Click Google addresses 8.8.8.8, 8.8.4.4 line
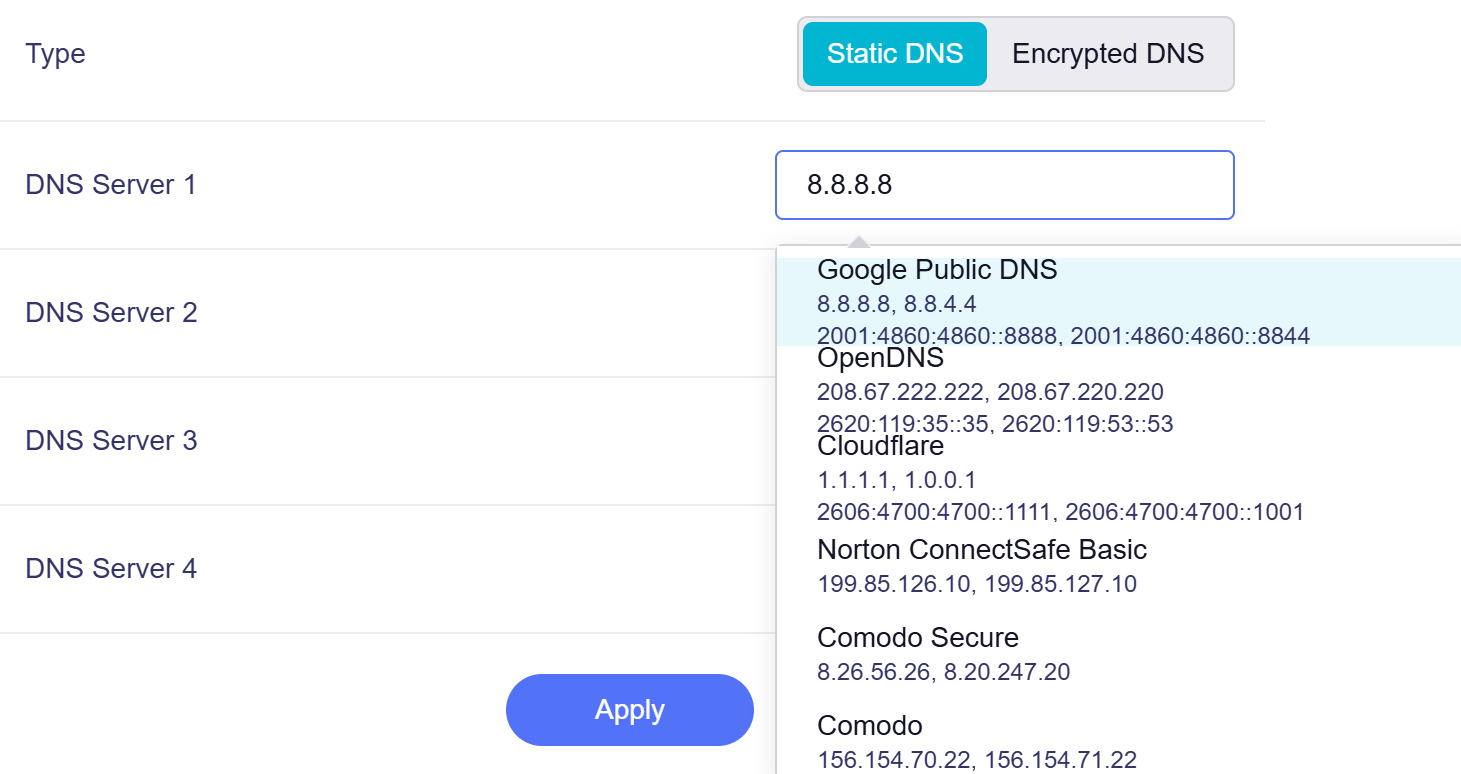The height and width of the screenshot is (774, 1461). point(896,303)
